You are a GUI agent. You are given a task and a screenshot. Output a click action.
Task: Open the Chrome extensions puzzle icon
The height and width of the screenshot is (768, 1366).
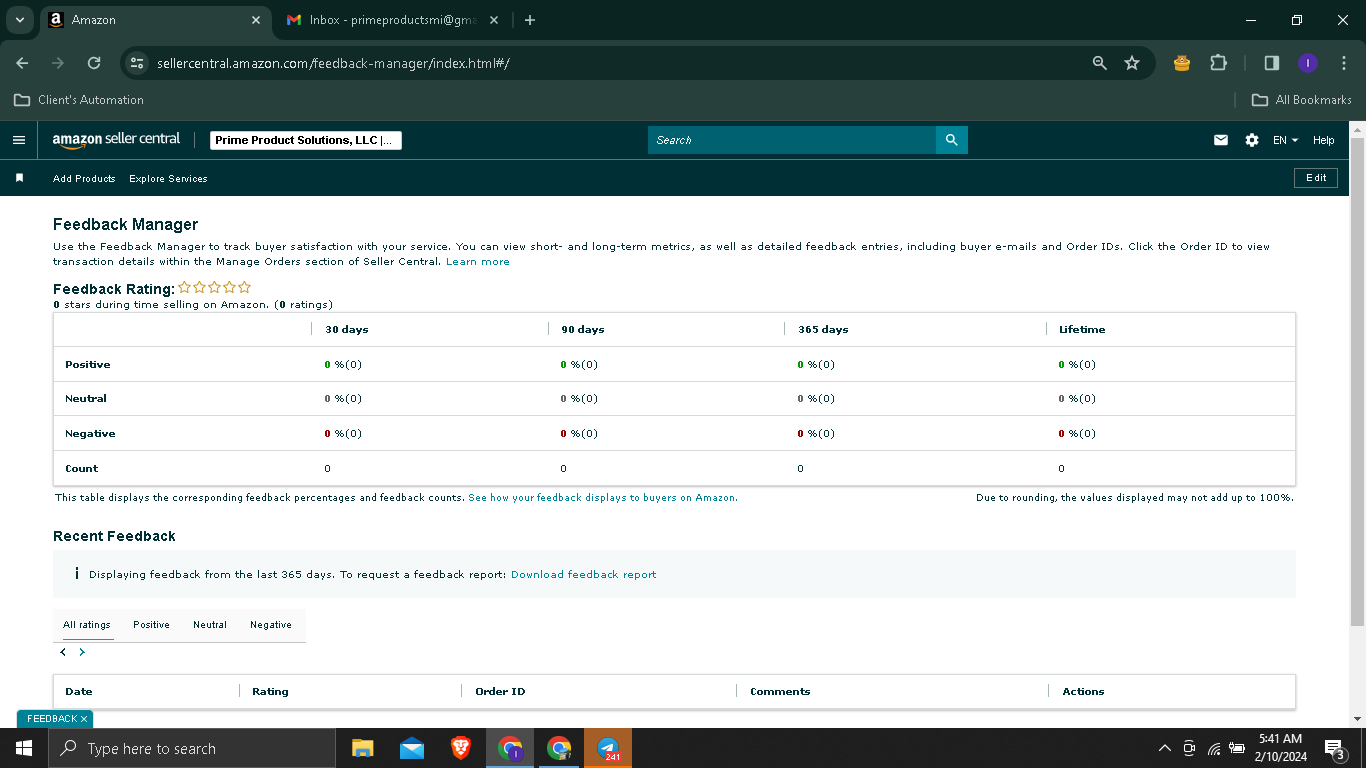click(x=1218, y=63)
